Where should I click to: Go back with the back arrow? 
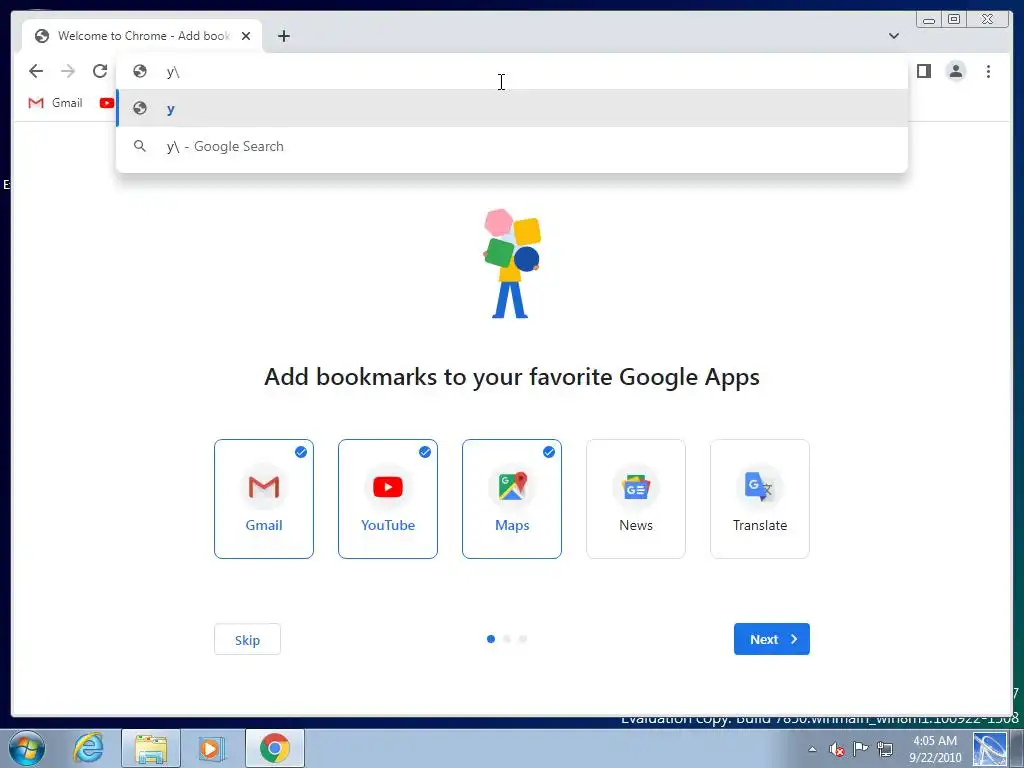[36, 71]
